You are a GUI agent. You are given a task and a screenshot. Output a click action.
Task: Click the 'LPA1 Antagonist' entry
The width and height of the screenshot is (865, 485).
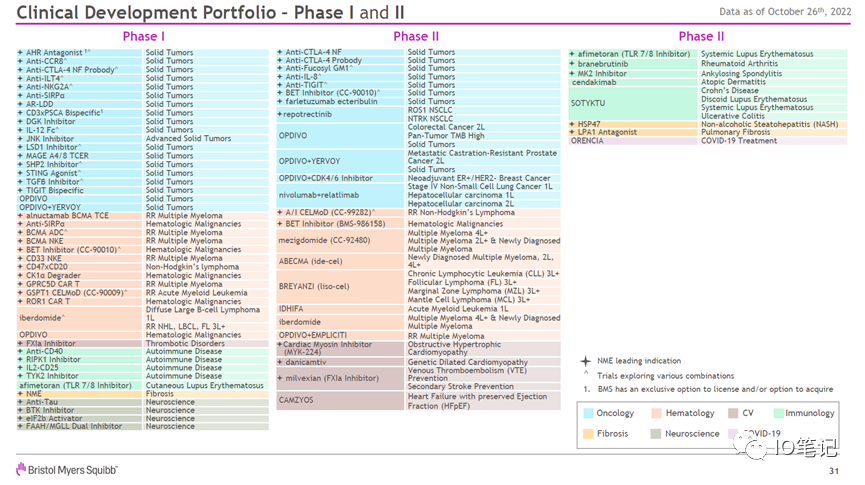607,132
